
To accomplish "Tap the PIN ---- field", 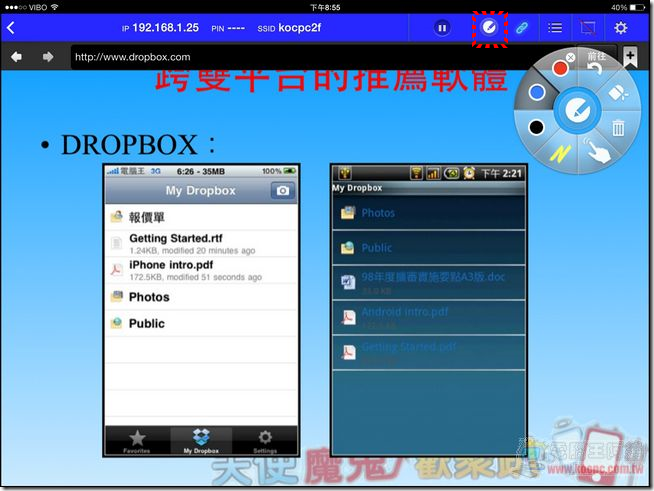I will [228, 28].
